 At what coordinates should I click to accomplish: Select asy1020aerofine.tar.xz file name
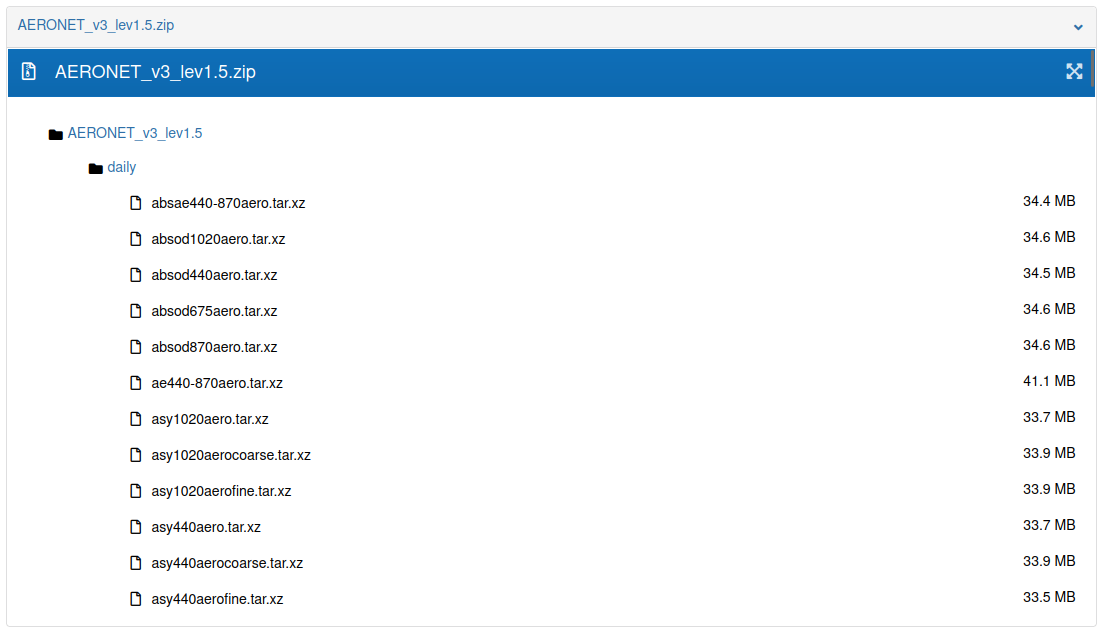[221, 491]
